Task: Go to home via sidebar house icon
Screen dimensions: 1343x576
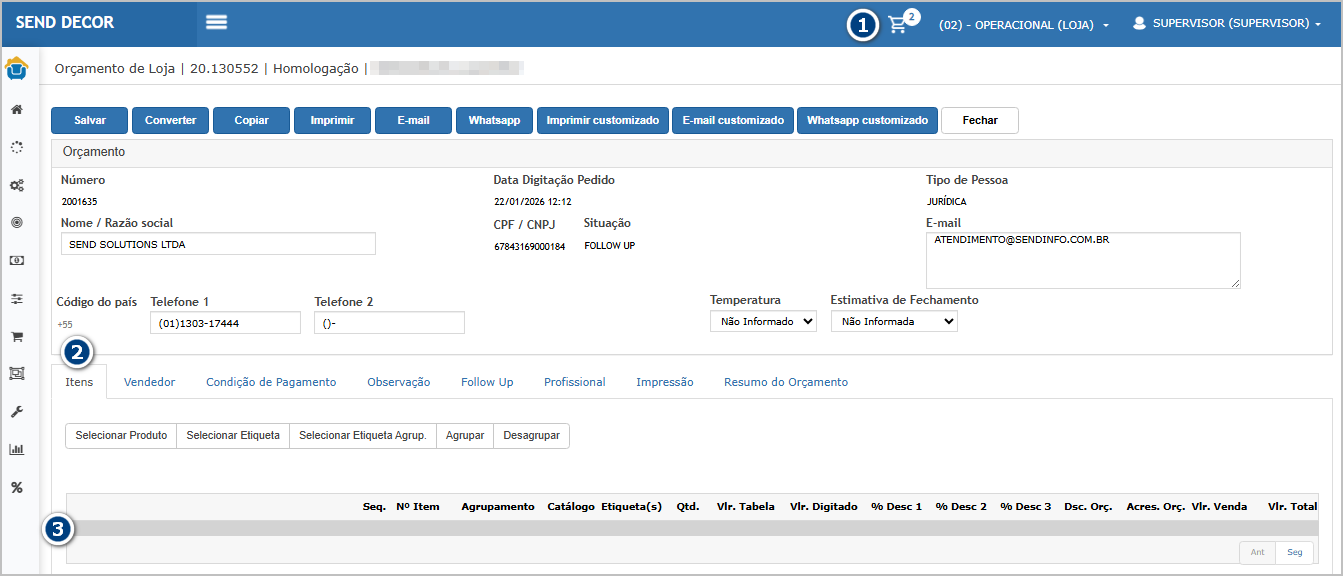Action: [x=17, y=109]
